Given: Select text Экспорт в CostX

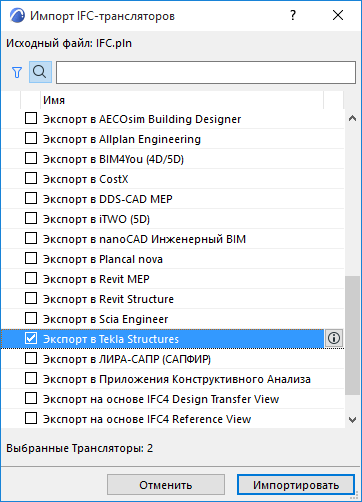Looking at the screenshot, I should click(86, 179).
